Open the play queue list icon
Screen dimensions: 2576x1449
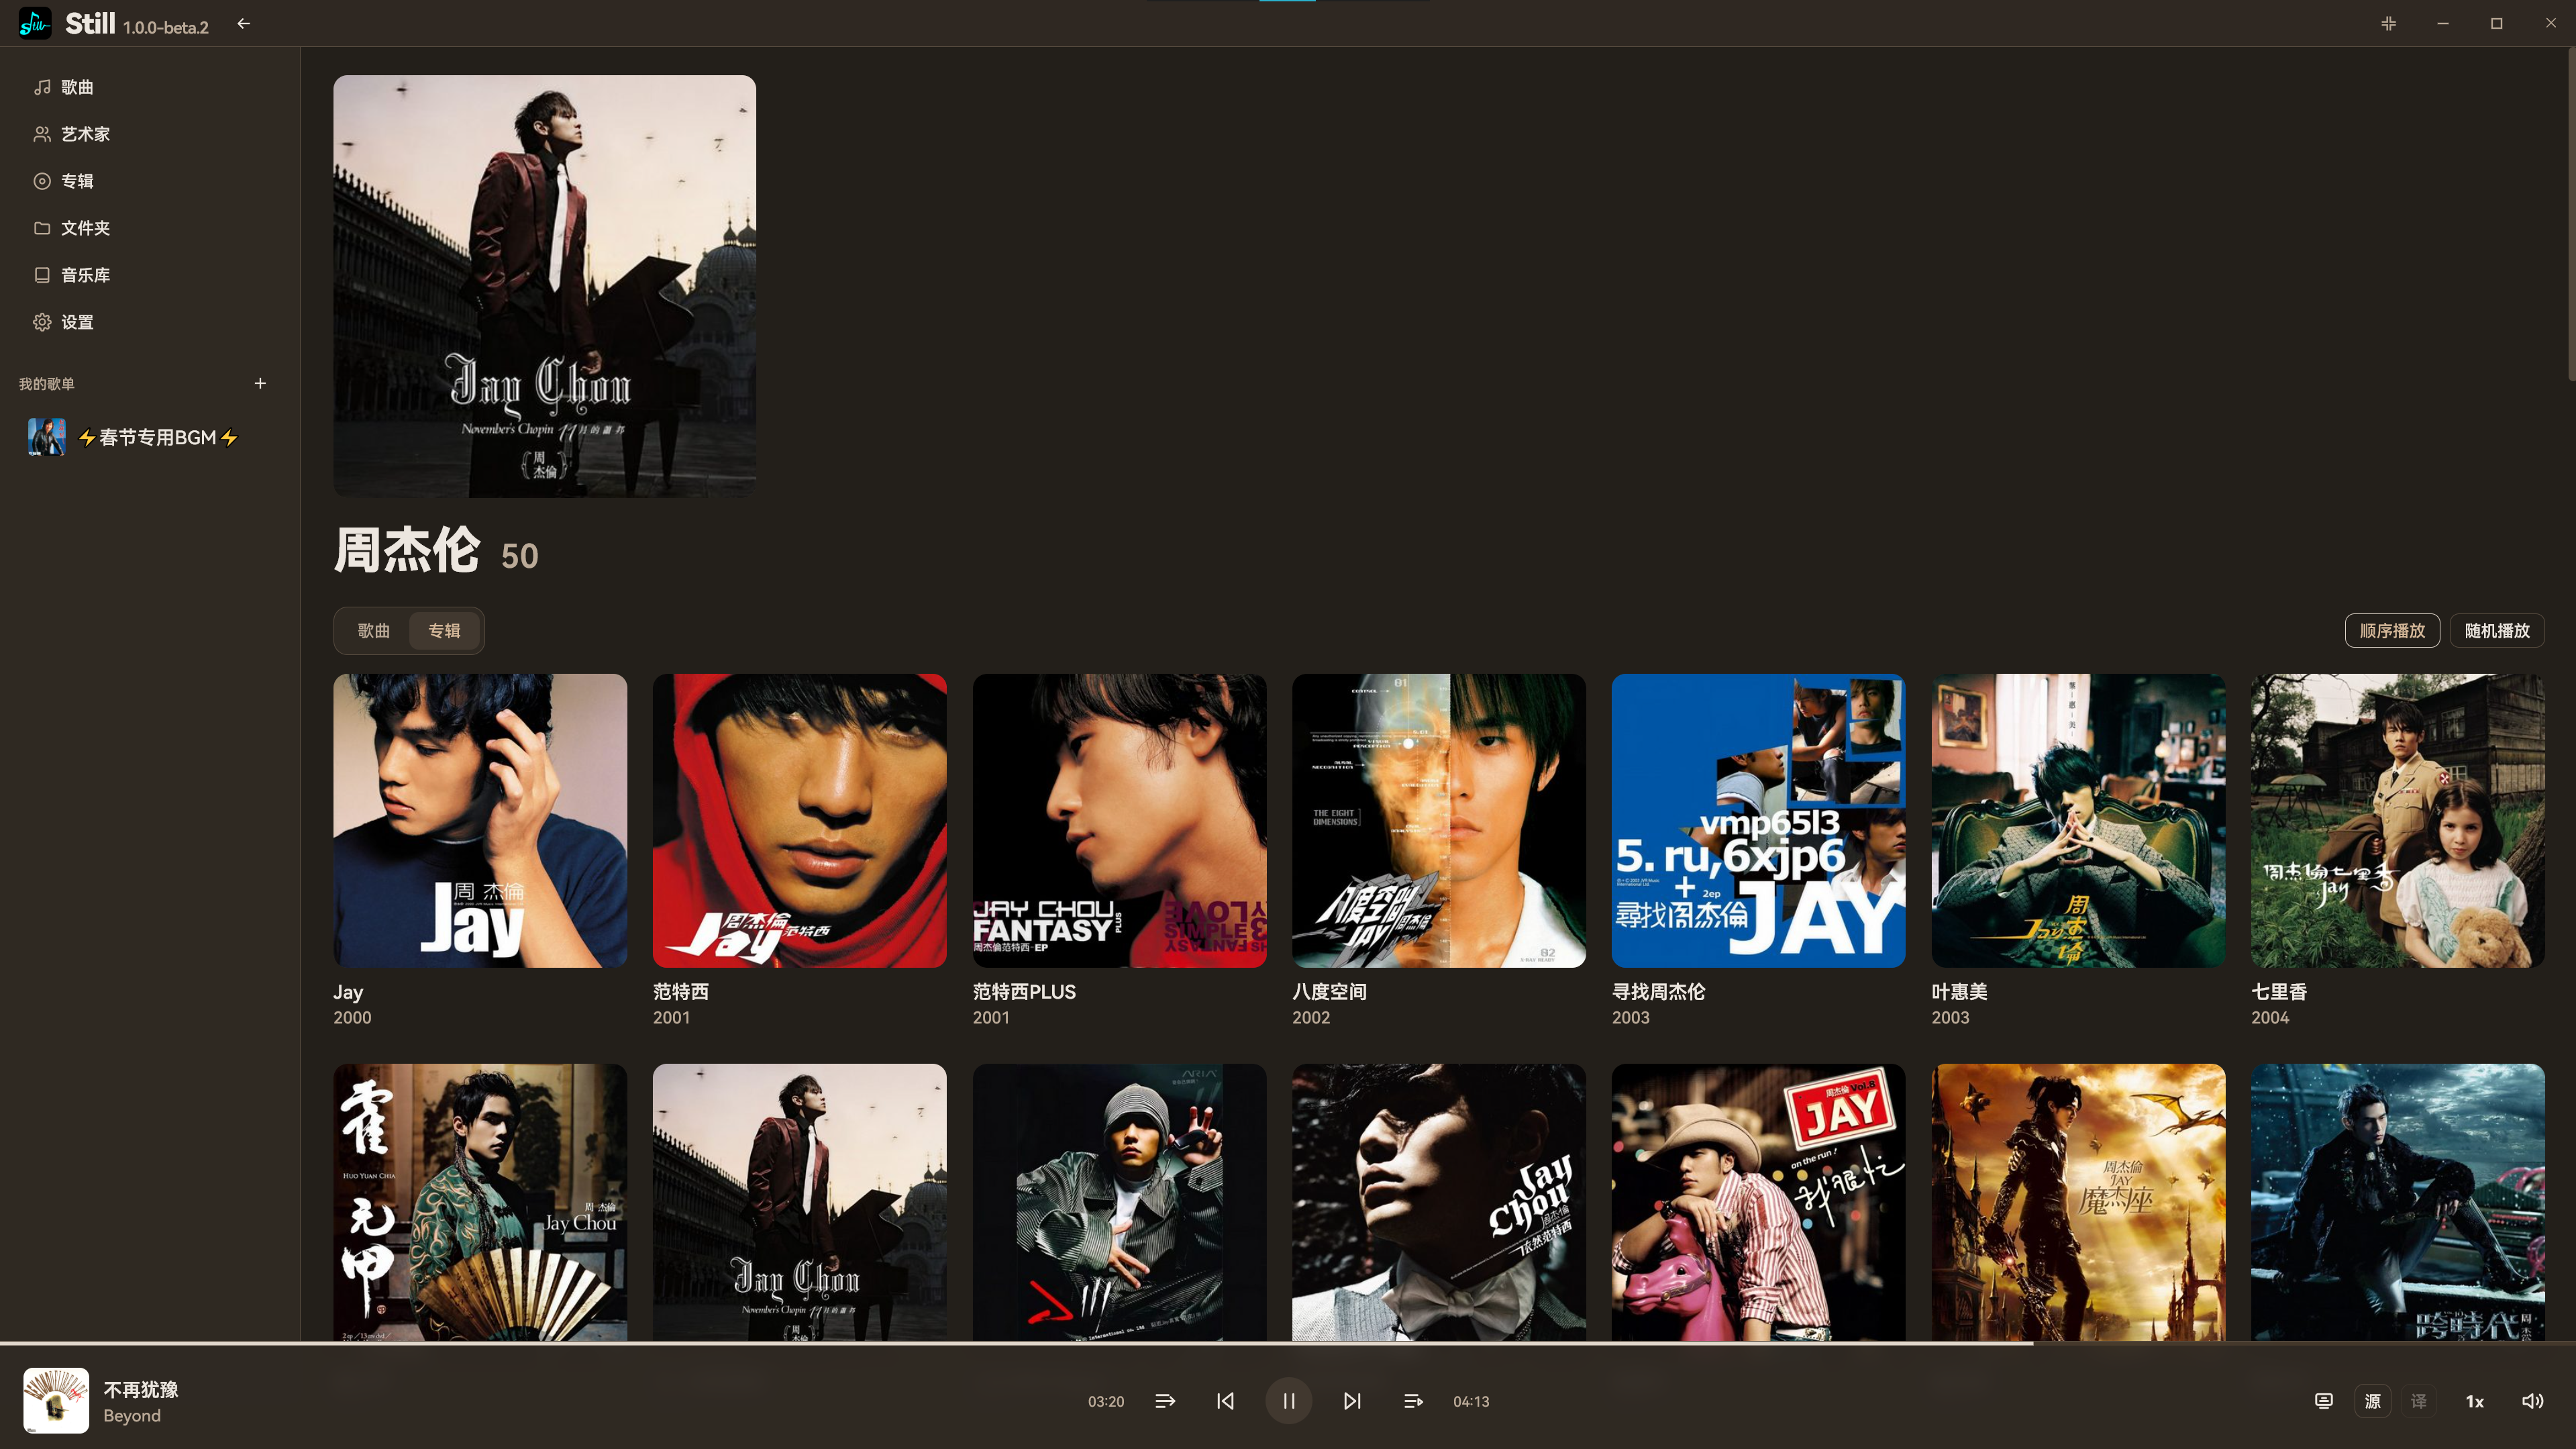click(1413, 1401)
